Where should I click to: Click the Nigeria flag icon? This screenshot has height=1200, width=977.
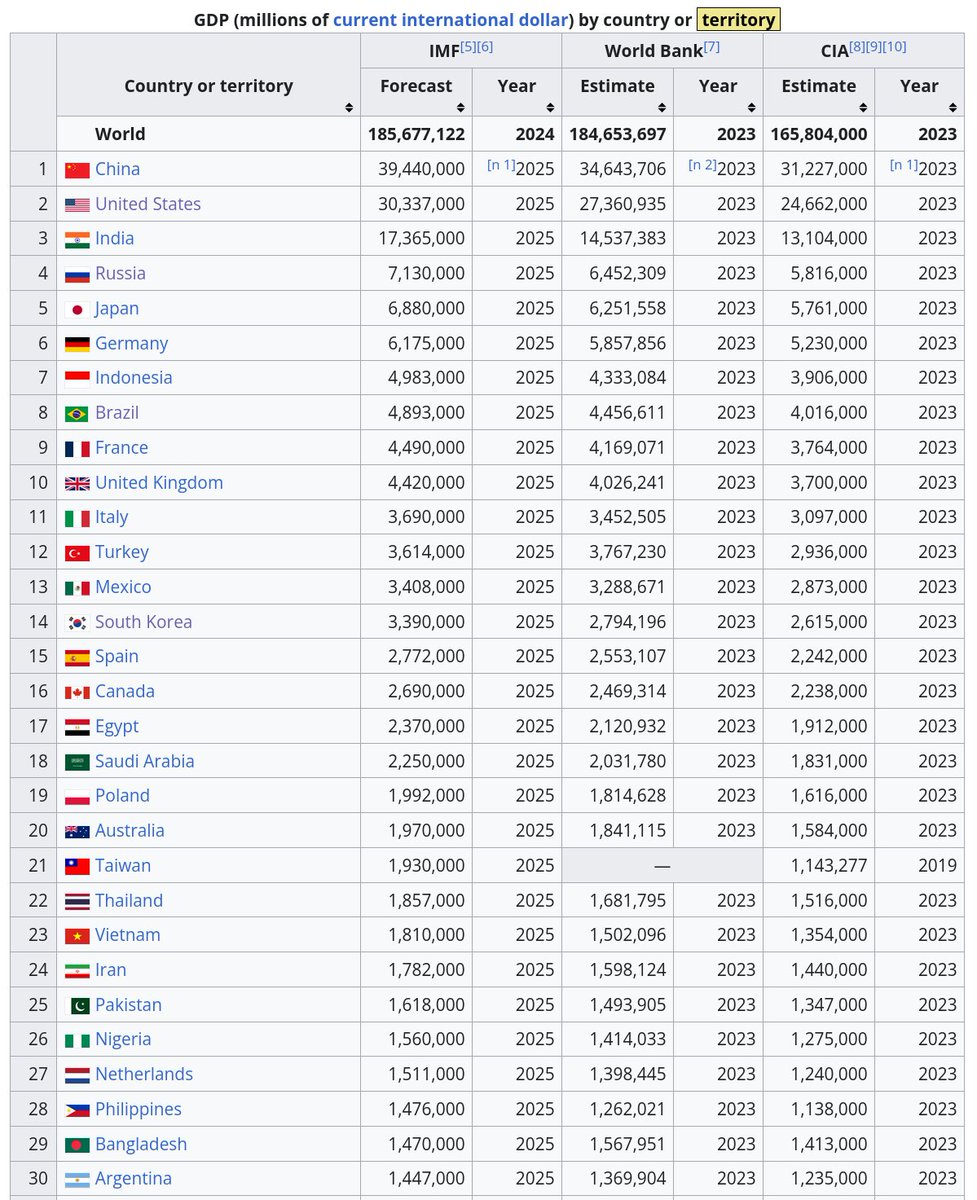77,1041
